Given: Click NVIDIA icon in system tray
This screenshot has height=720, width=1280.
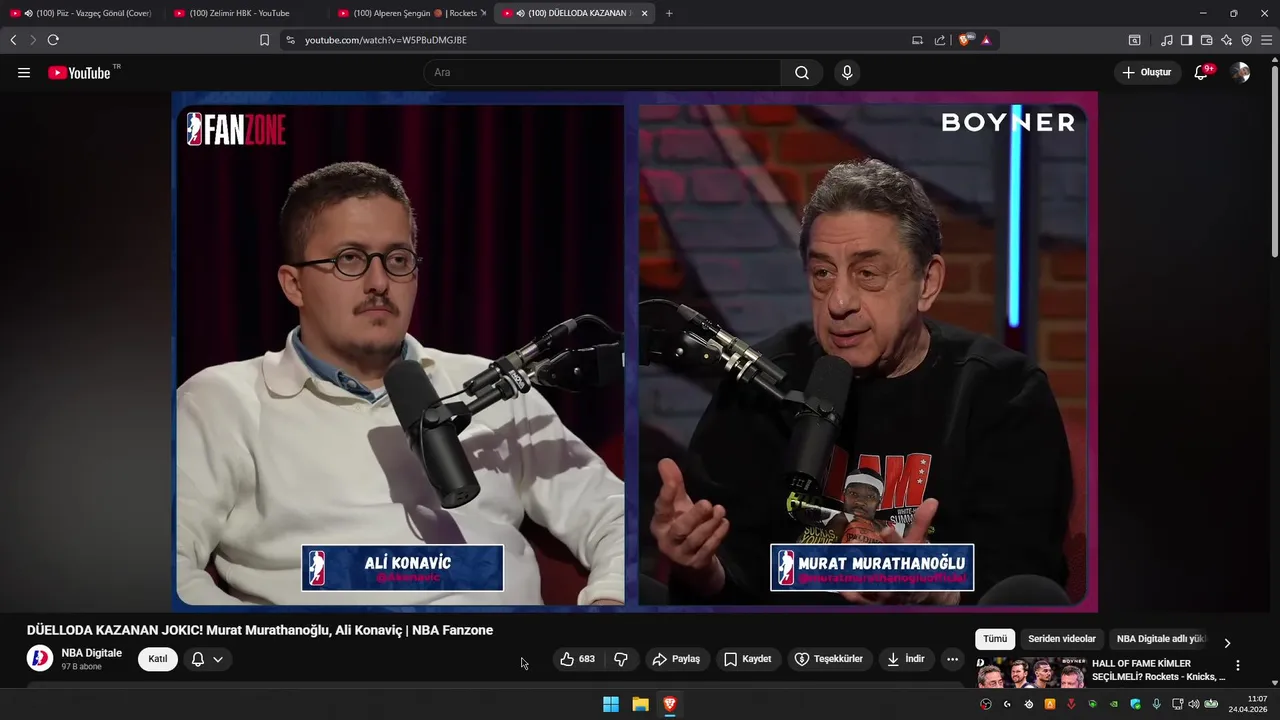Looking at the screenshot, I should click(1113, 704).
